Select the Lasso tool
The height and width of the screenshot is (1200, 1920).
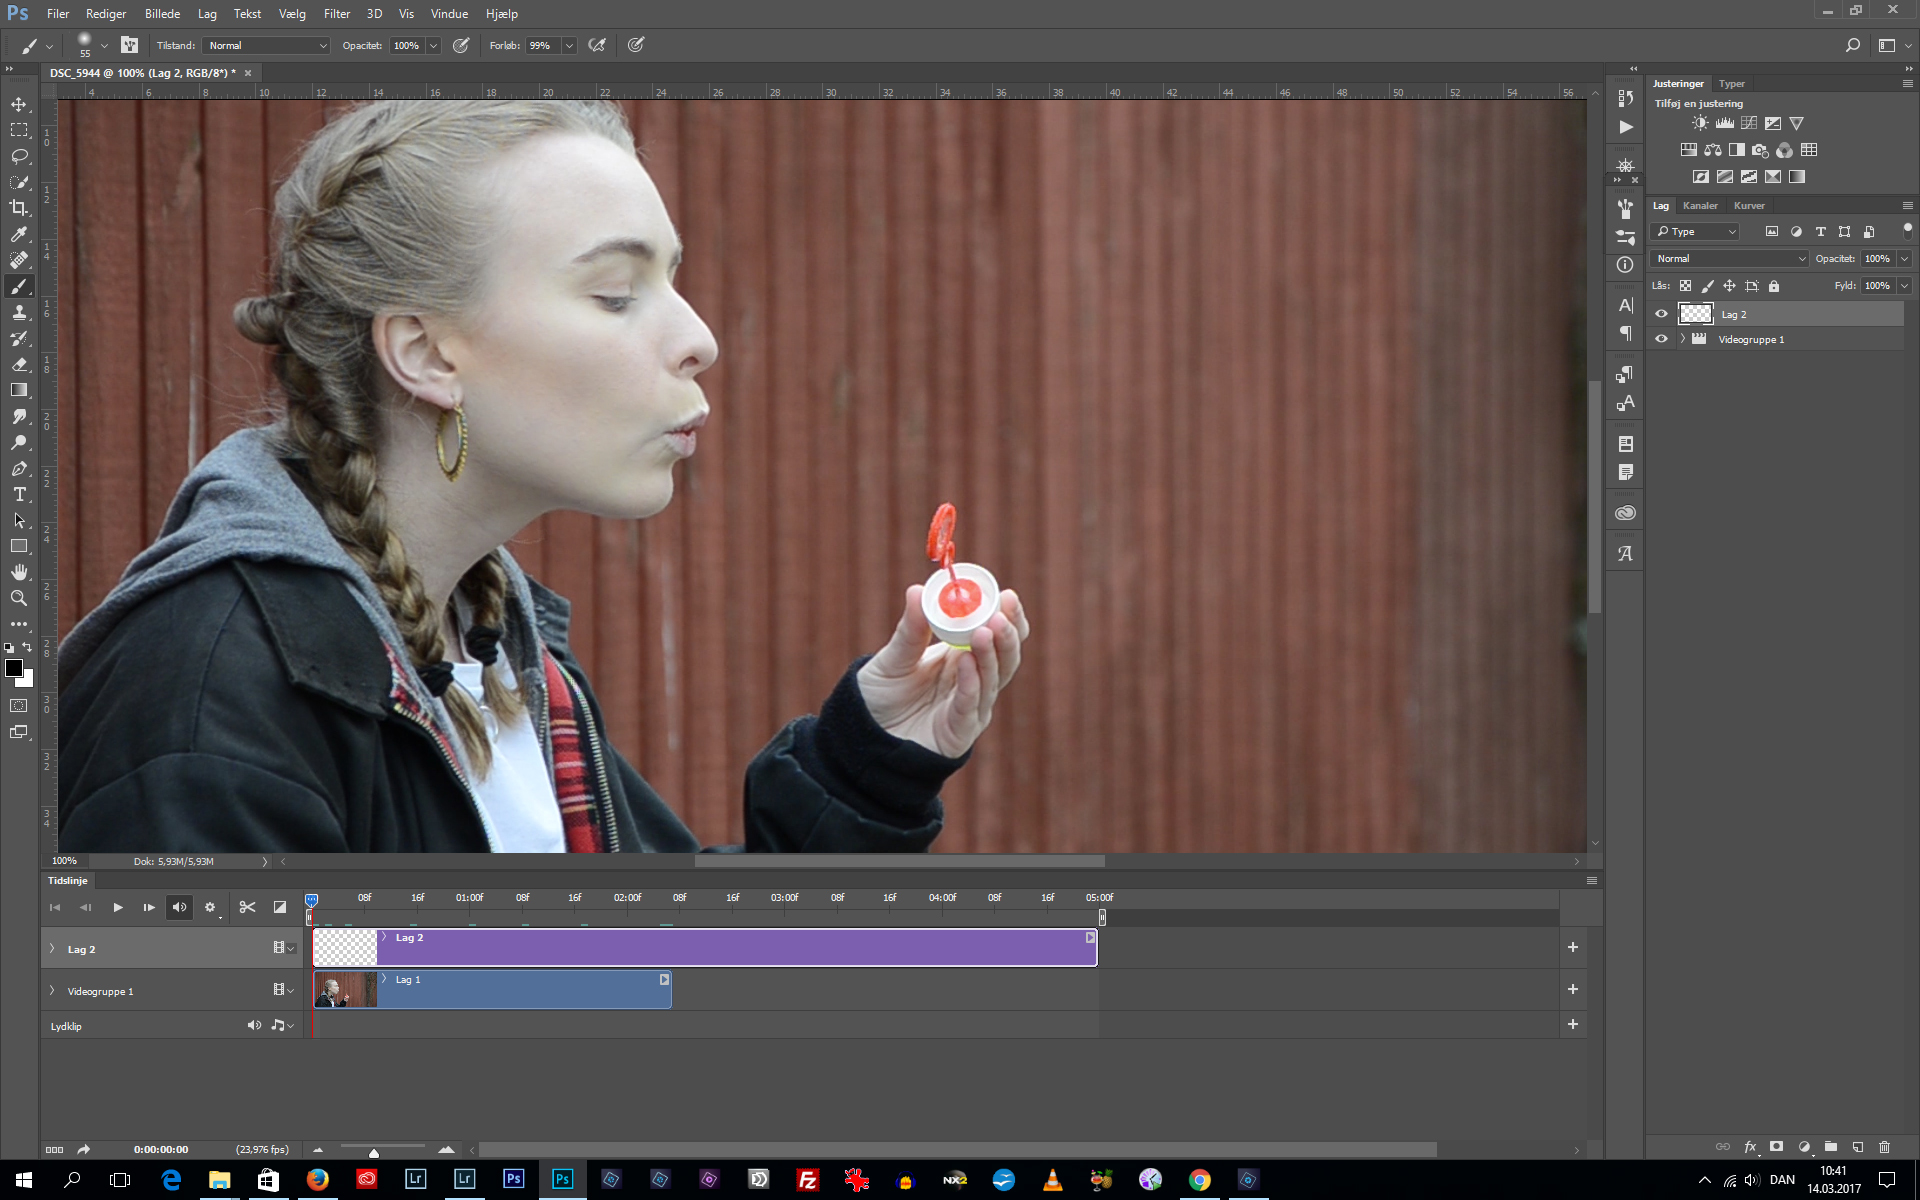(19, 156)
